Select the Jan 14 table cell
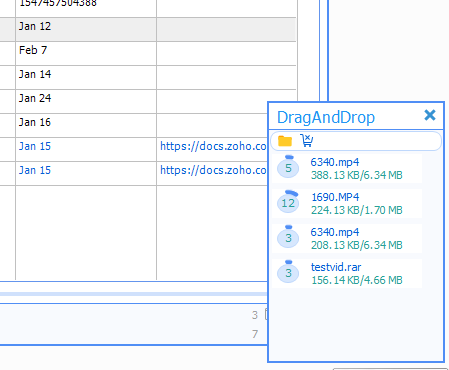449x370 pixels. 86,78
